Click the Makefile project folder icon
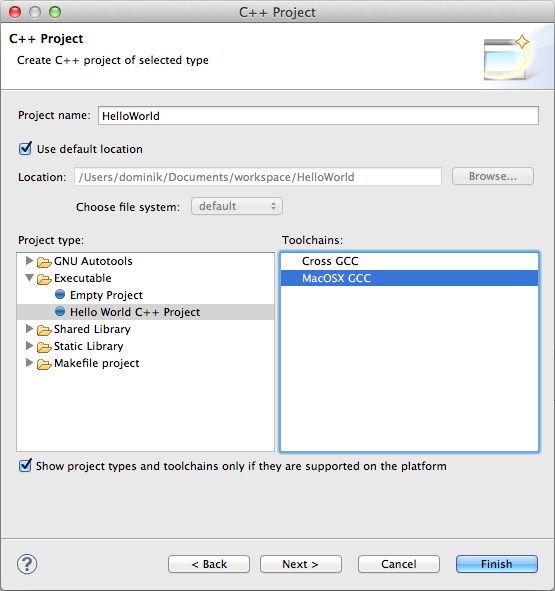Image resolution: width=555 pixels, height=591 pixels. [x=44, y=364]
